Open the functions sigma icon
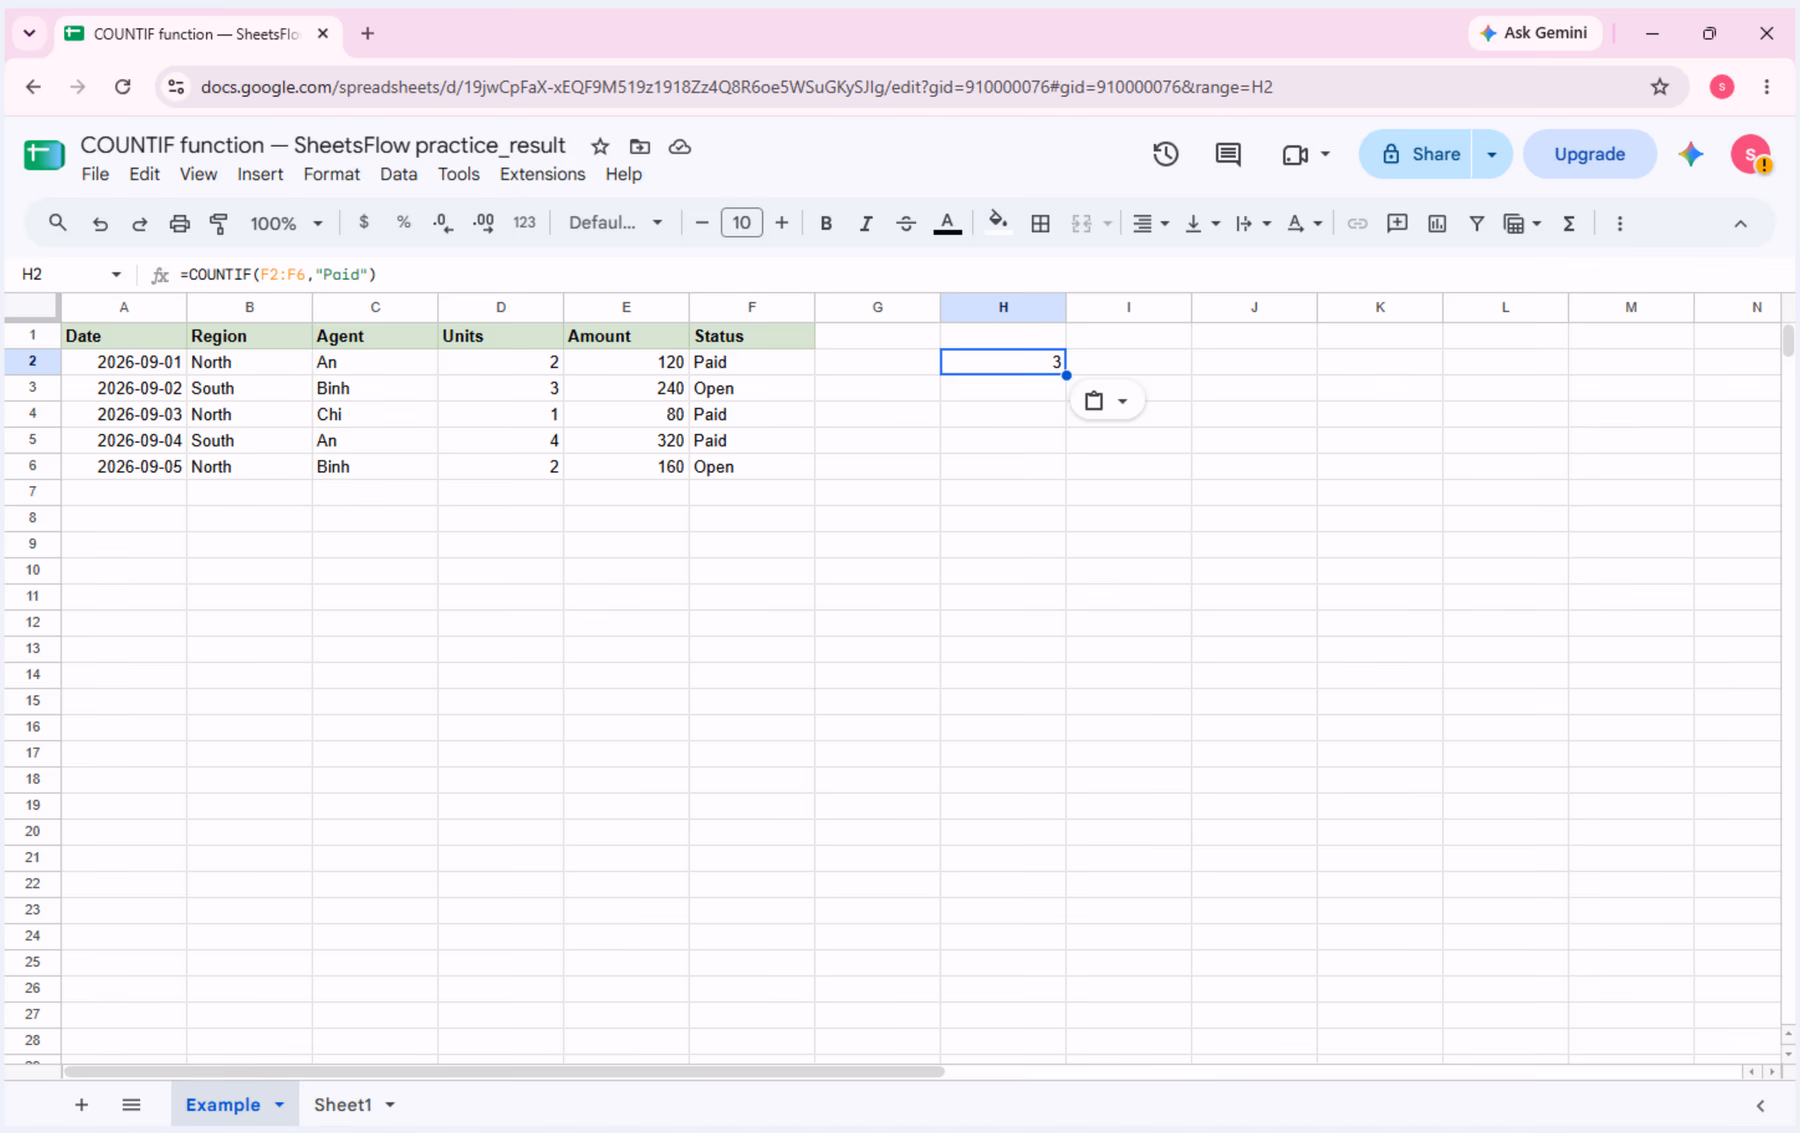The height and width of the screenshot is (1133, 1800). (x=1569, y=223)
